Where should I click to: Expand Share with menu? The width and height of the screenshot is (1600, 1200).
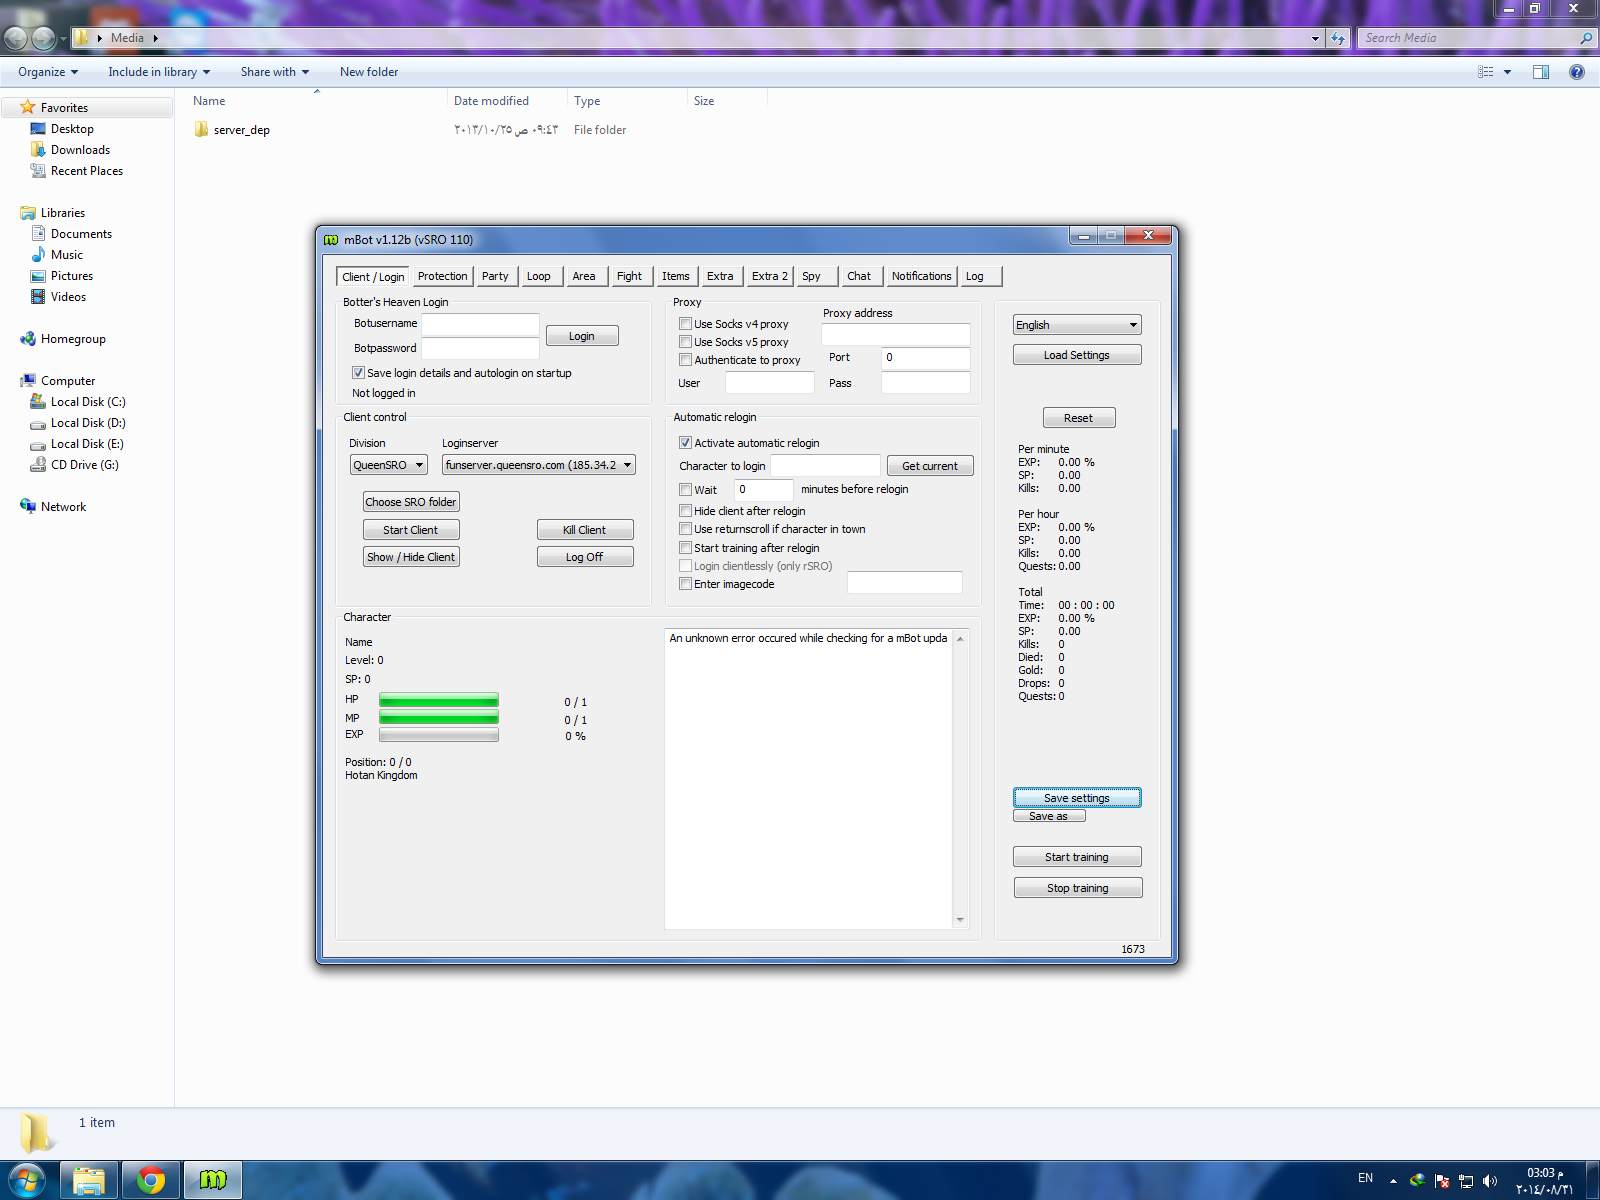pos(275,72)
